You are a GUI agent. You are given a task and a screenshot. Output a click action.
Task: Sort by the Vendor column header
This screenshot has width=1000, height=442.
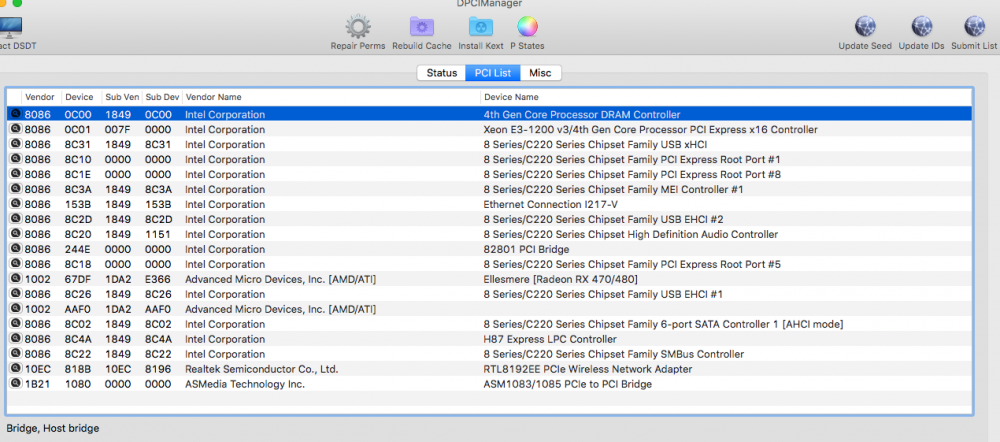click(x=40, y=97)
